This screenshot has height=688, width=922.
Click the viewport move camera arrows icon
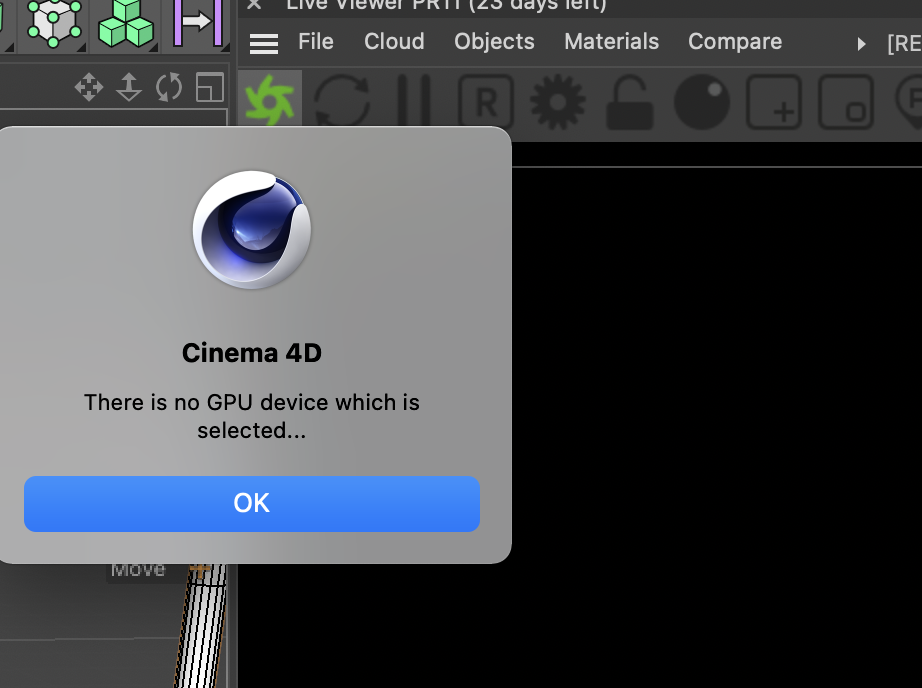(x=89, y=87)
